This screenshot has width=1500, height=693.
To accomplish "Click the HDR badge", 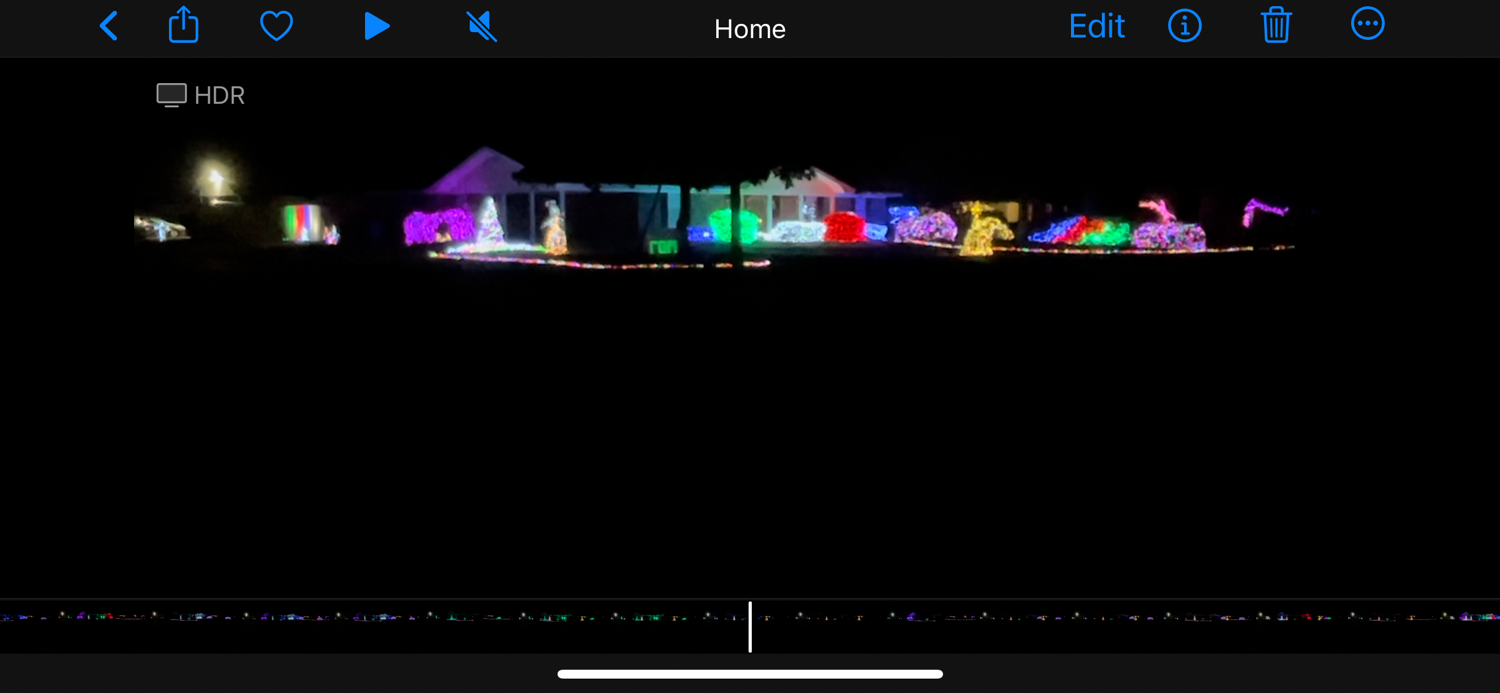I will 201,95.
